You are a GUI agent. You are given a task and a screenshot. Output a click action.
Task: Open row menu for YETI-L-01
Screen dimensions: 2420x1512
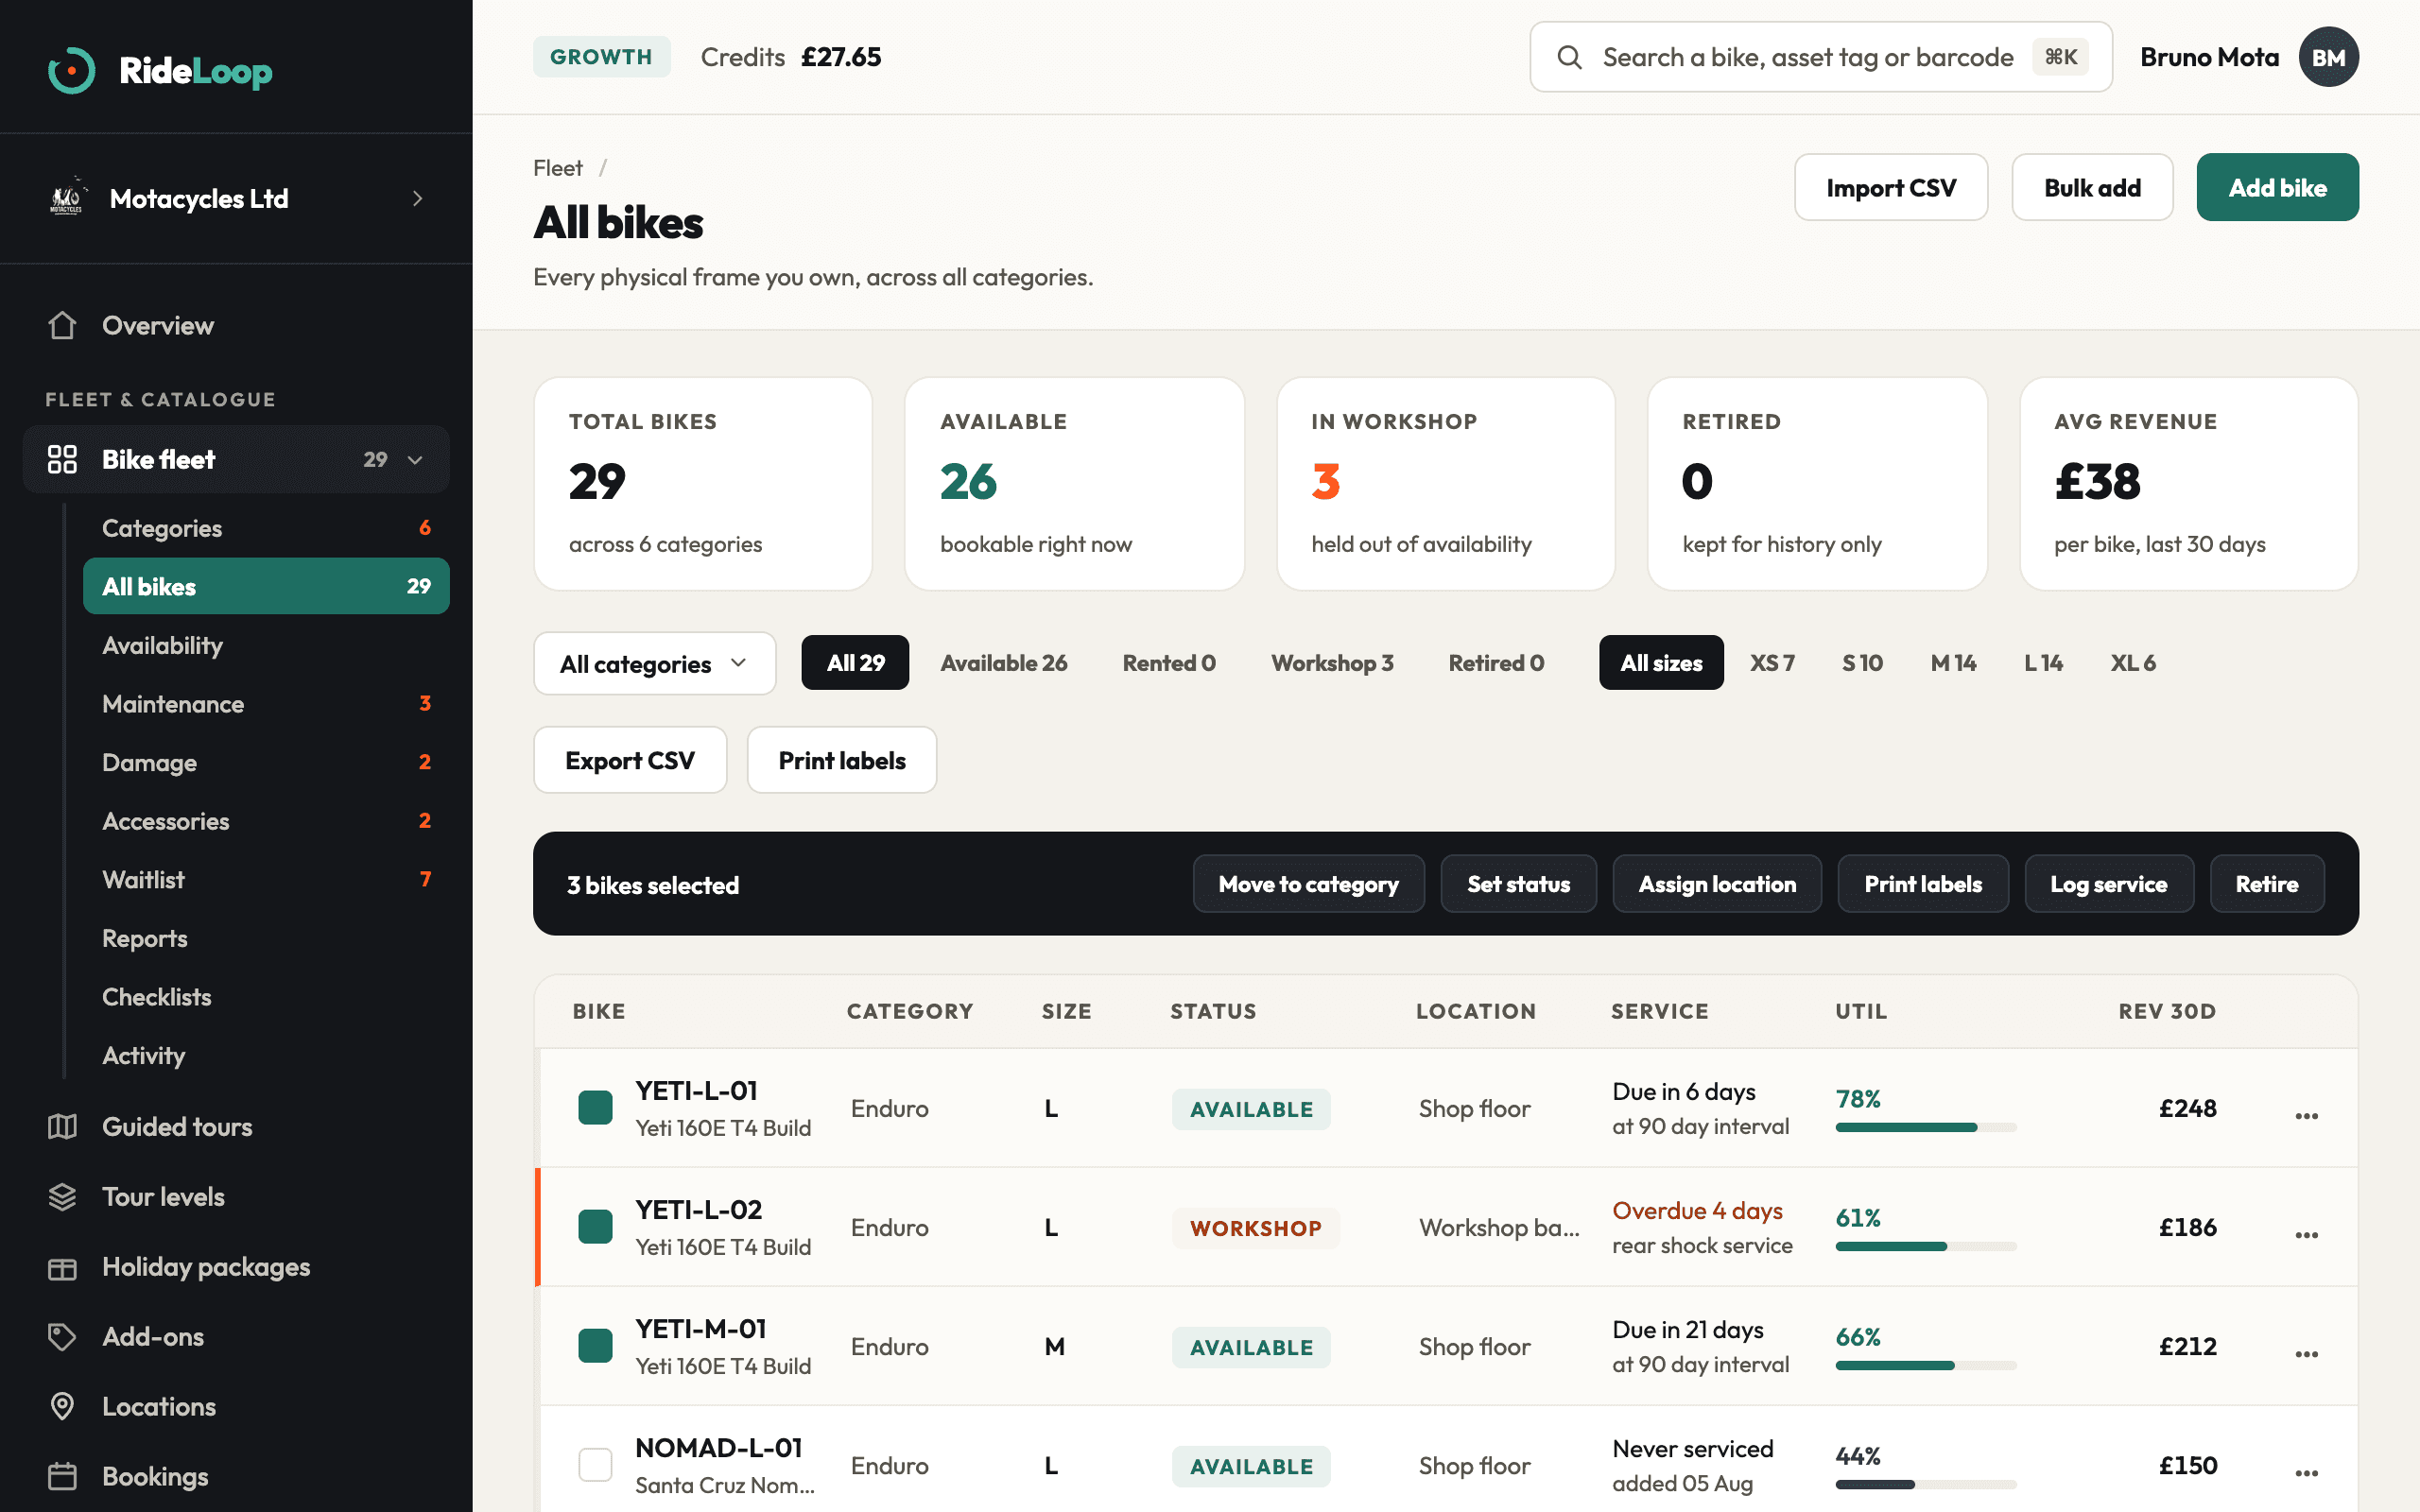pyautogui.click(x=2306, y=1116)
